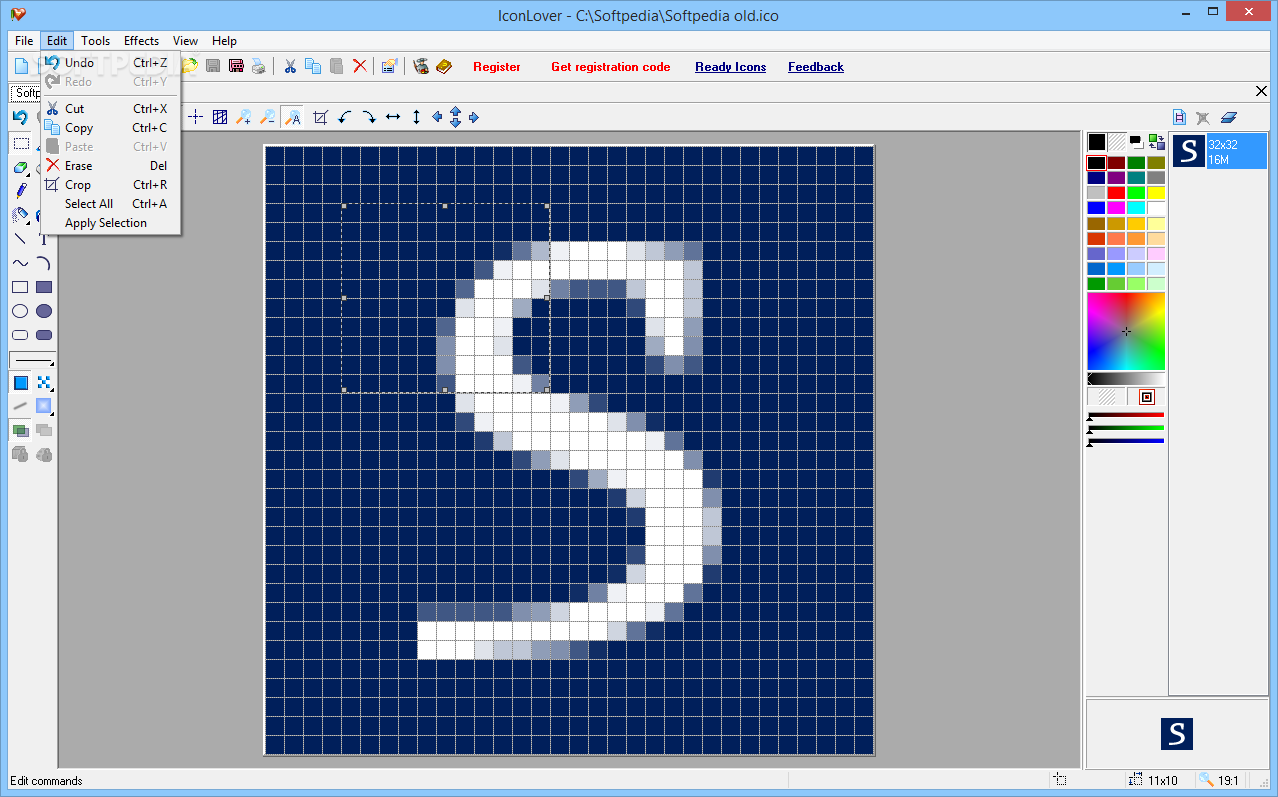The width and height of the screenshot is (1278, 797).
Task: Choose Copy from the Edit menu
Action: click(110, 128)
